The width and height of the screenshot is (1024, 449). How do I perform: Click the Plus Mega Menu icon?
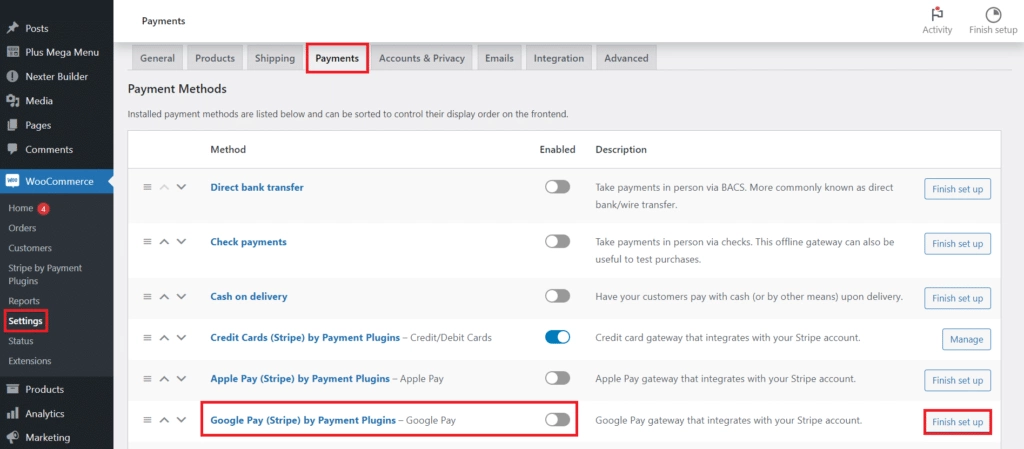click(12, 52)
